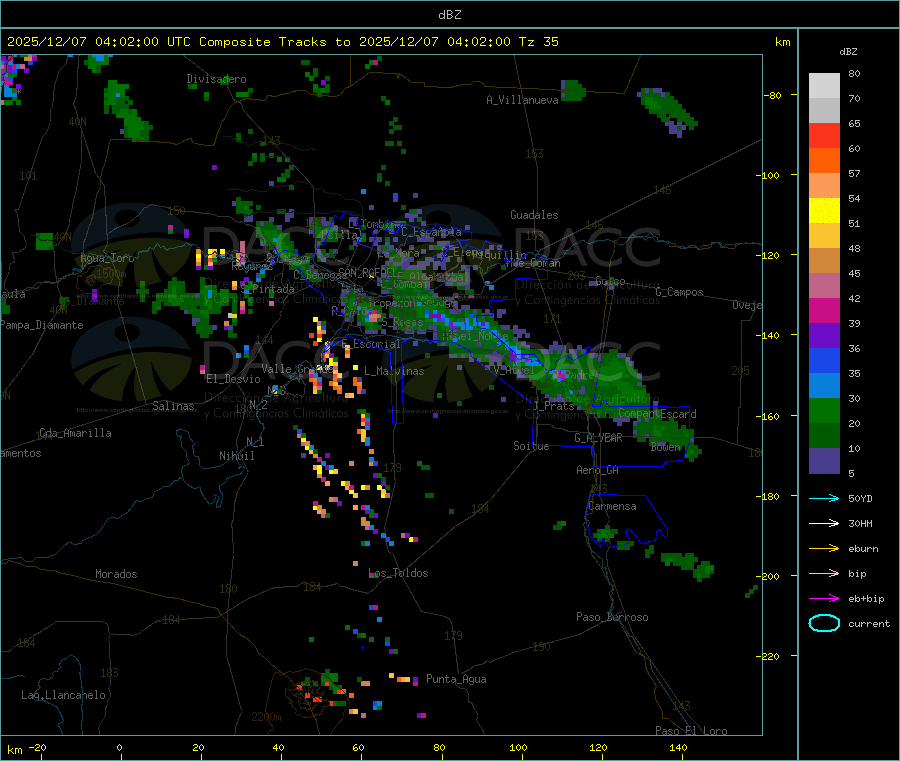The image size is (900, 761).
Task: Click the 'Cda_Amarilla' map label
Action: tap(75, 433)
